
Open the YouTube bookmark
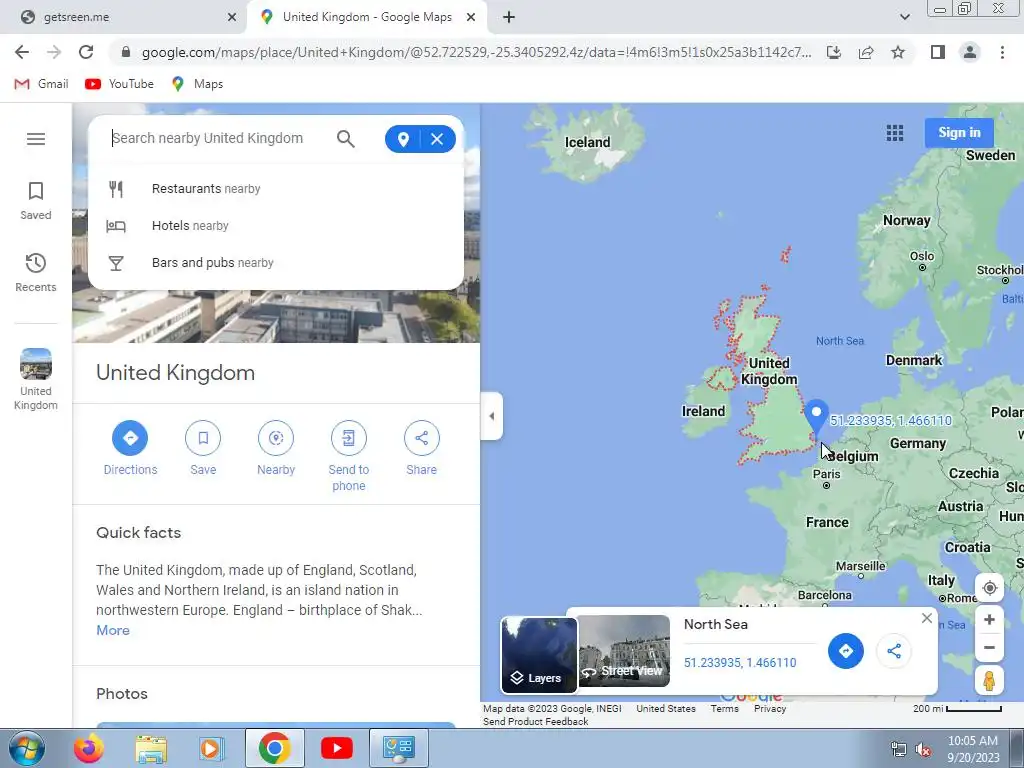coord(120,84)
